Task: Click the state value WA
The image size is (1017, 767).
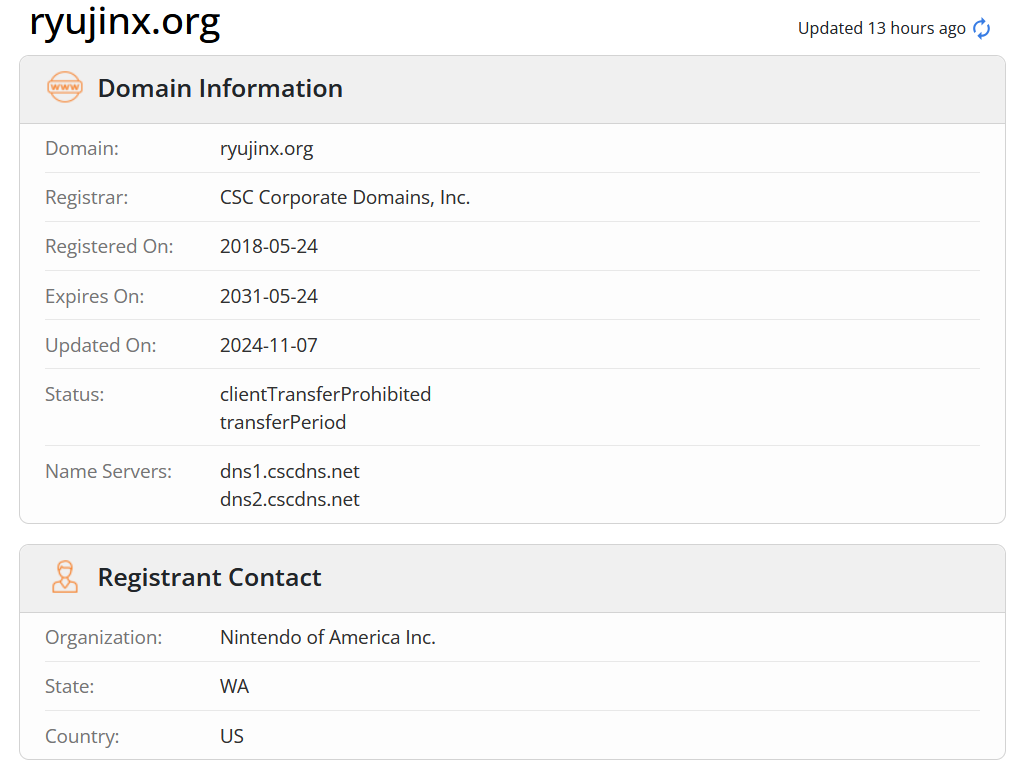Action: [234, 687]
